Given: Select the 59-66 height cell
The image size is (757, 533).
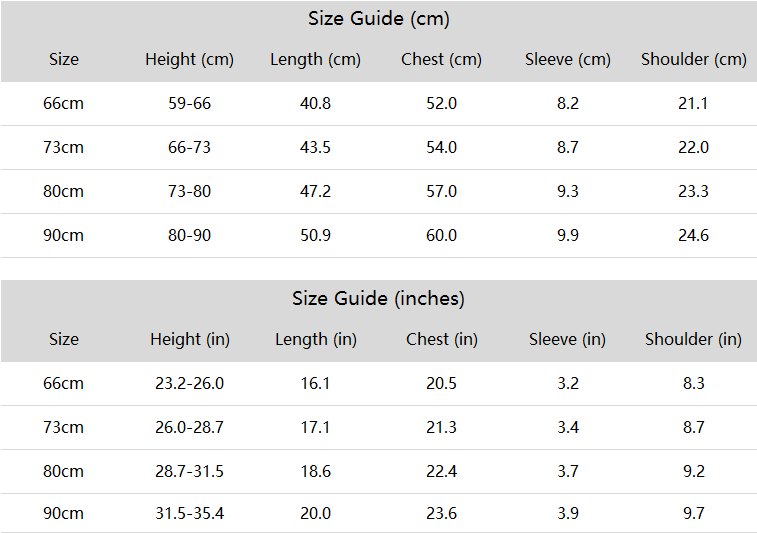Looking at the screenshot, I should (189, 103).
